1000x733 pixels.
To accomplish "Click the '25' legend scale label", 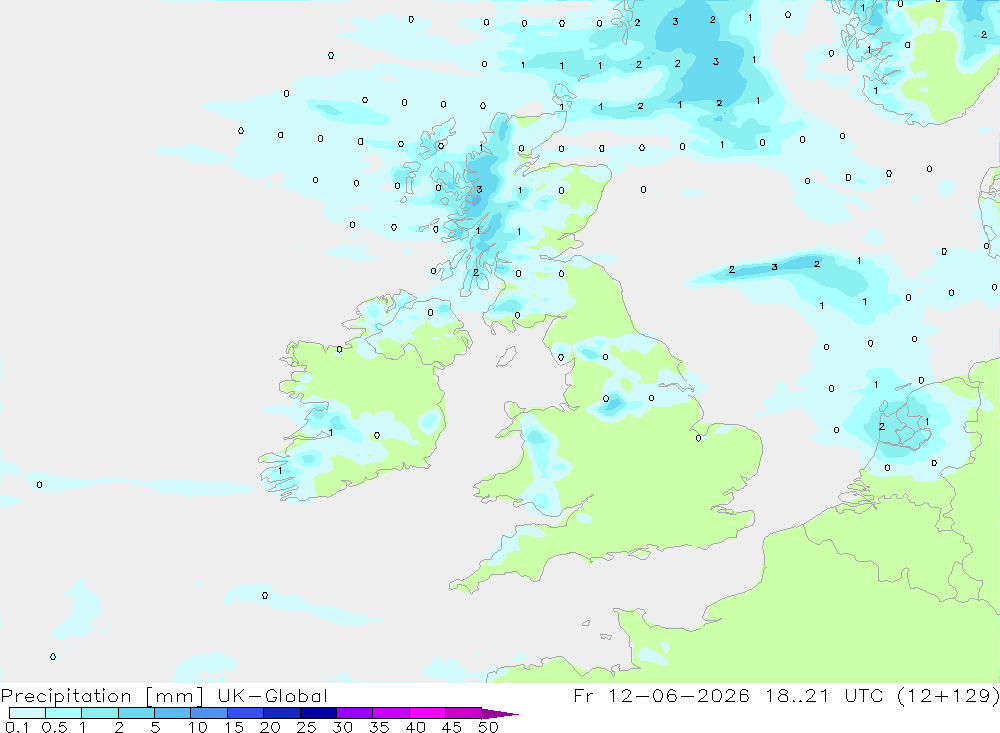I will pos(306,727).
